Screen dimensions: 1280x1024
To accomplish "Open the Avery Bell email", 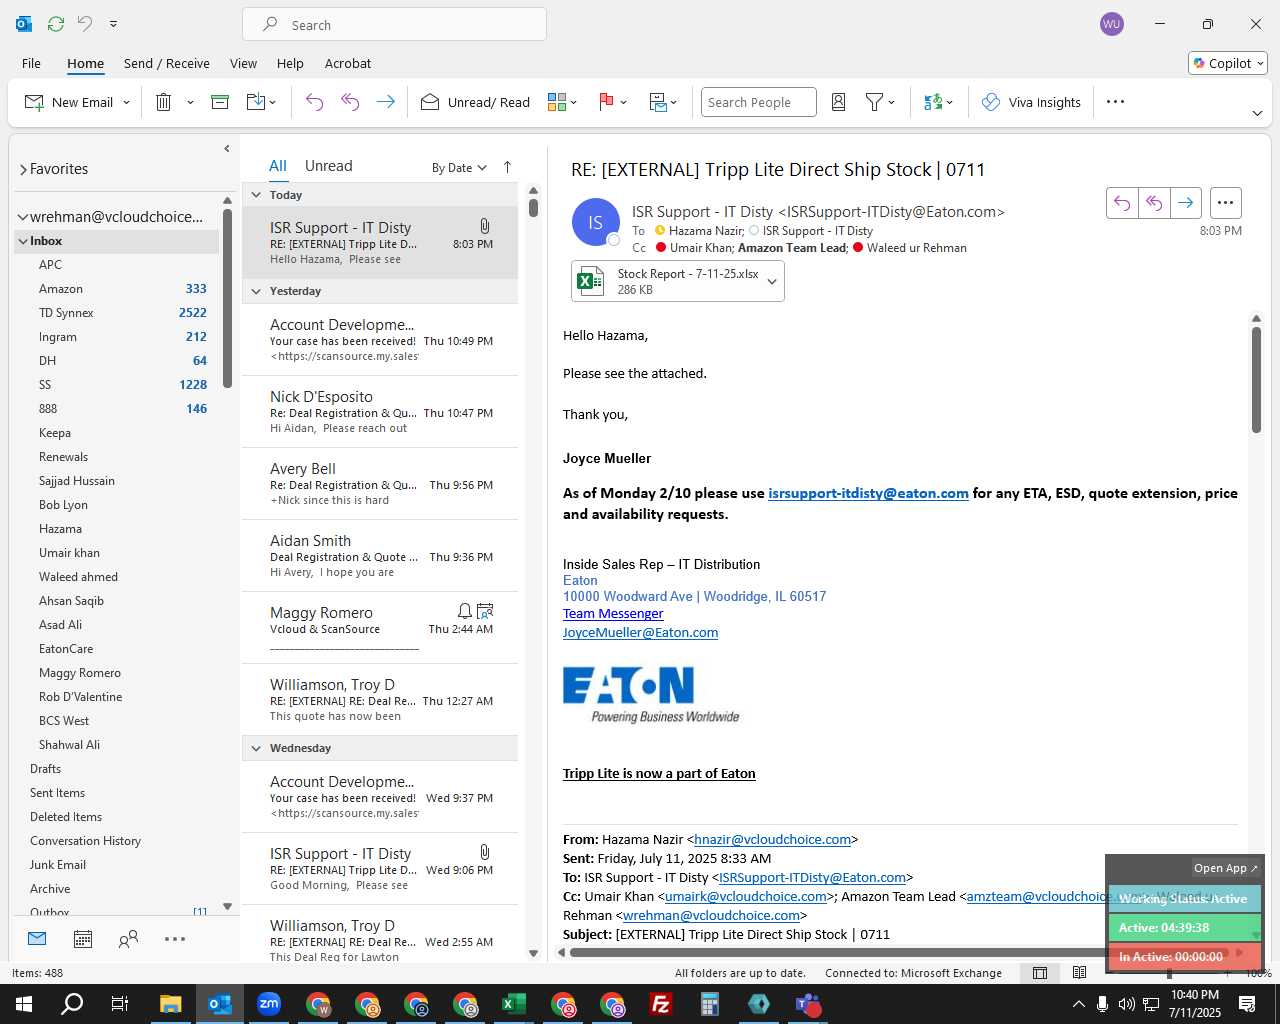I will coord(380,484).
